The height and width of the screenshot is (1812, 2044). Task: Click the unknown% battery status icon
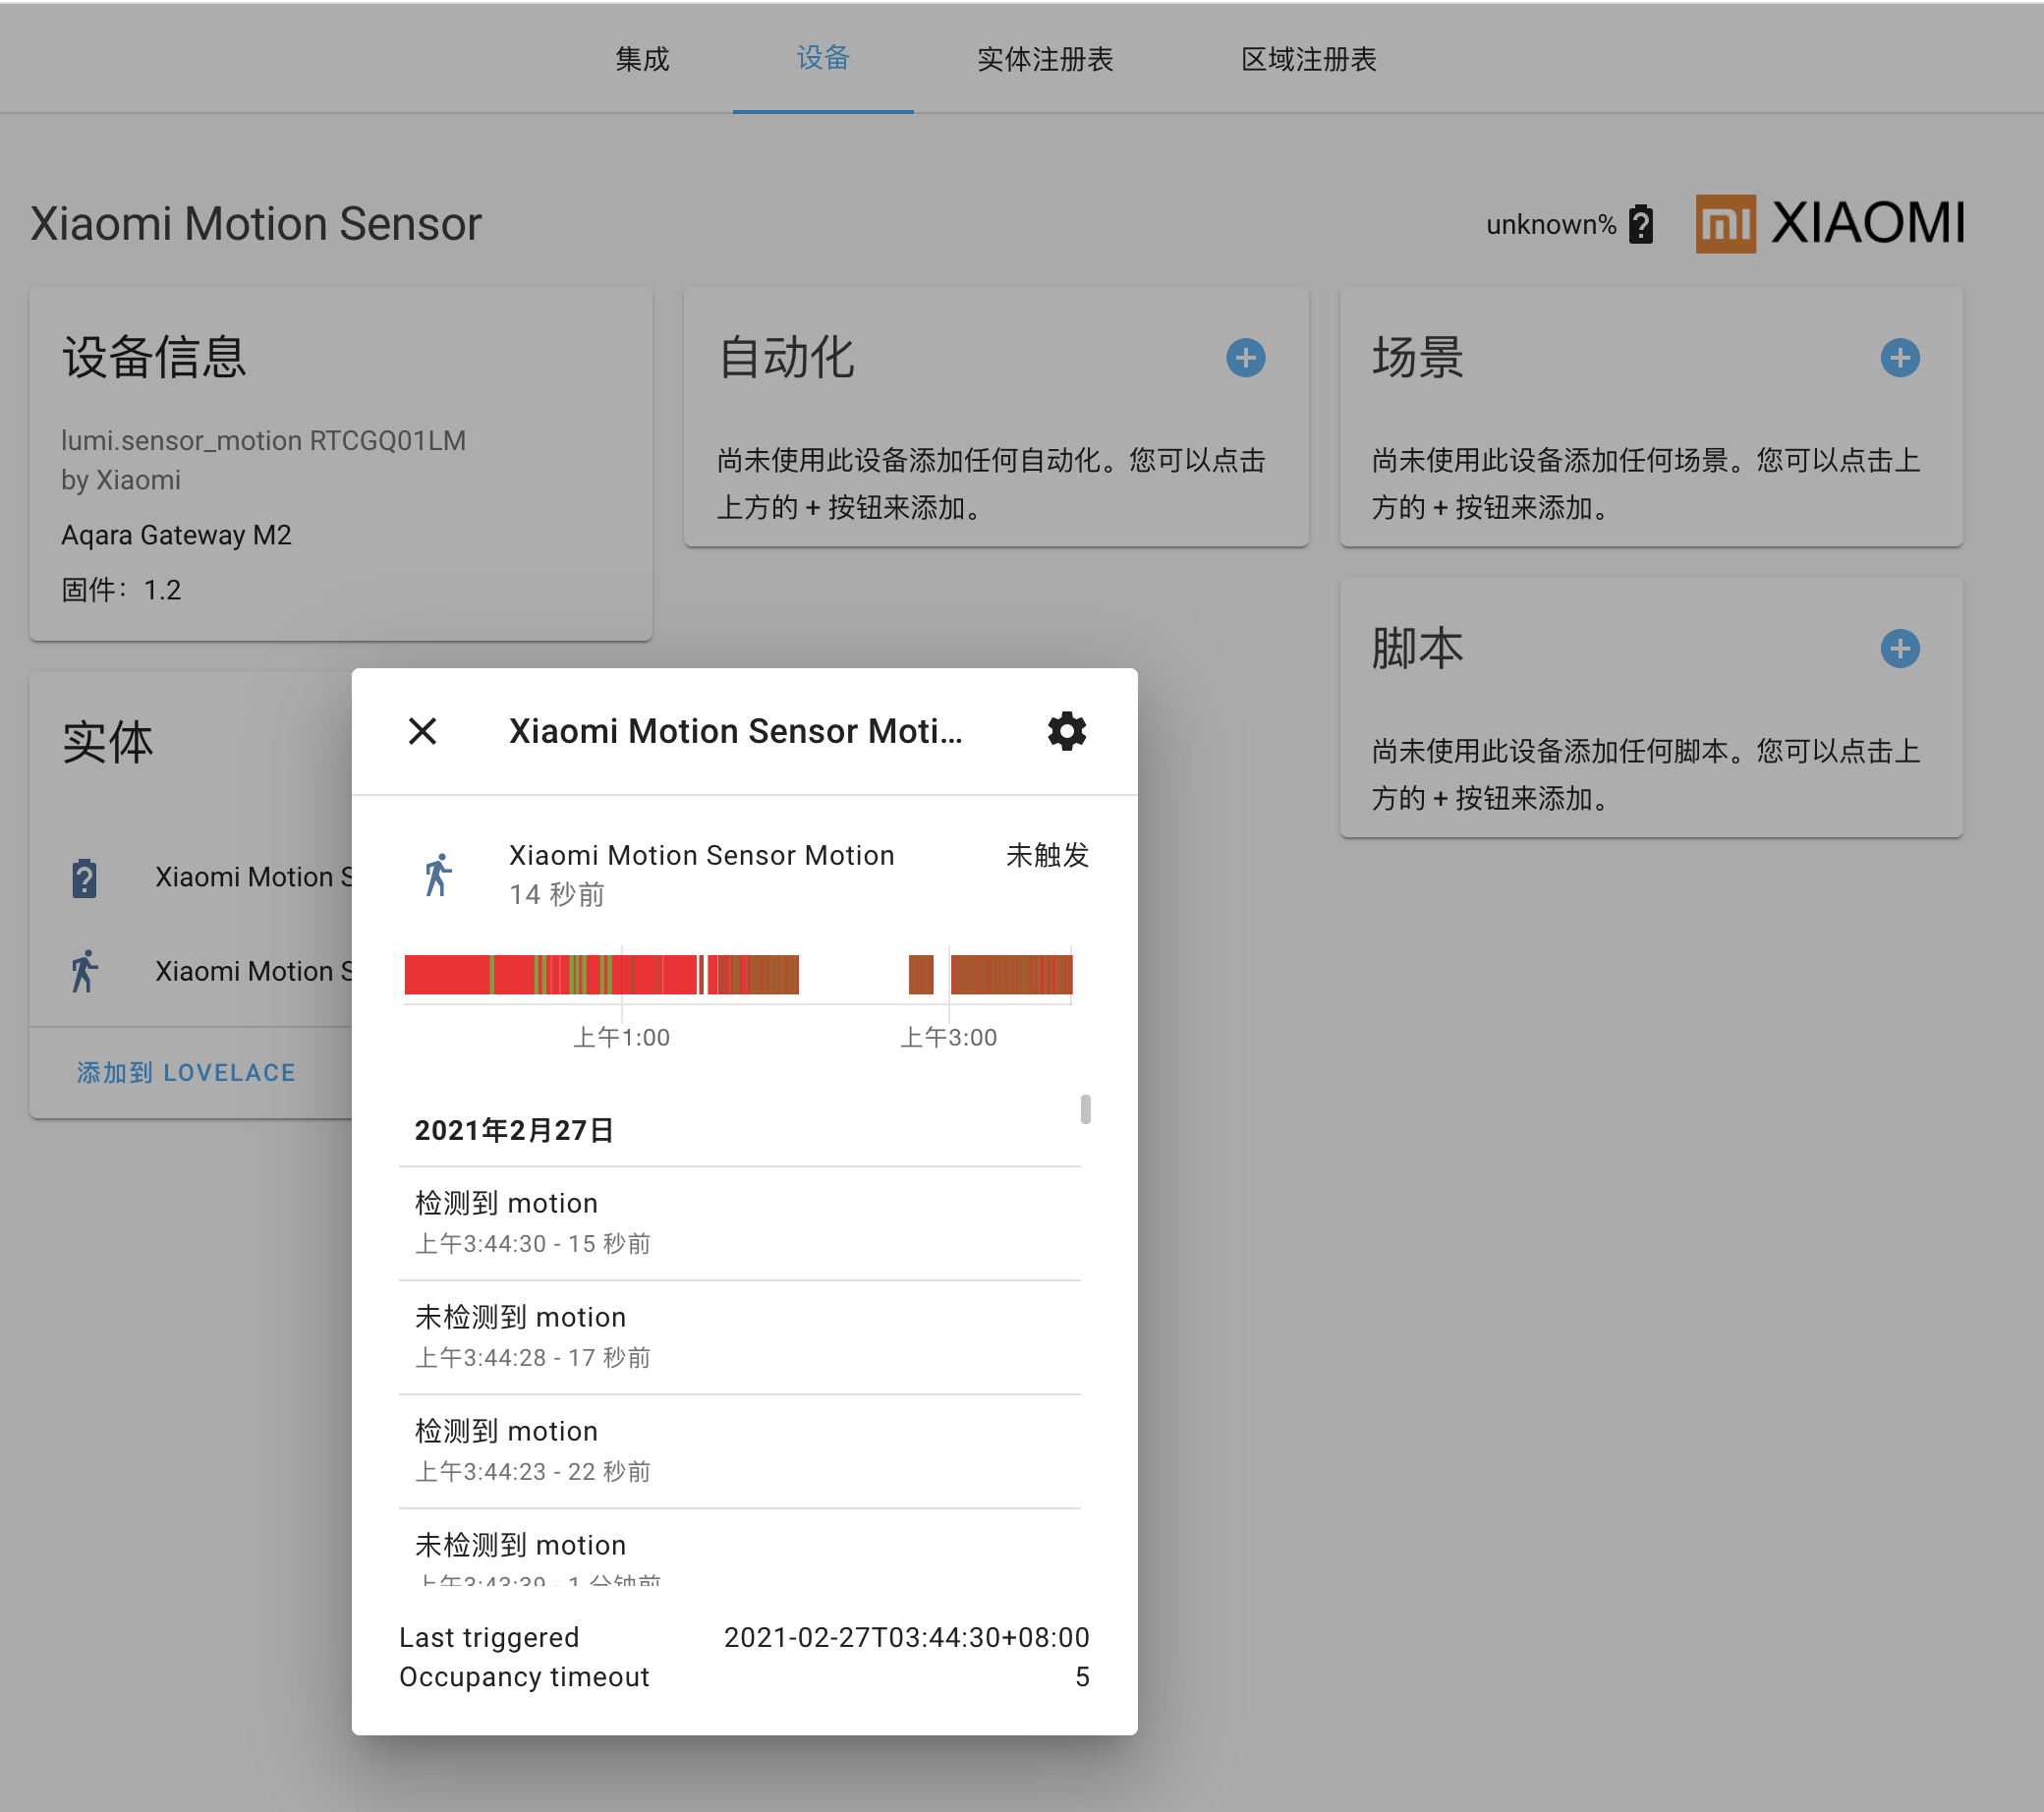tap(1642, 223)
